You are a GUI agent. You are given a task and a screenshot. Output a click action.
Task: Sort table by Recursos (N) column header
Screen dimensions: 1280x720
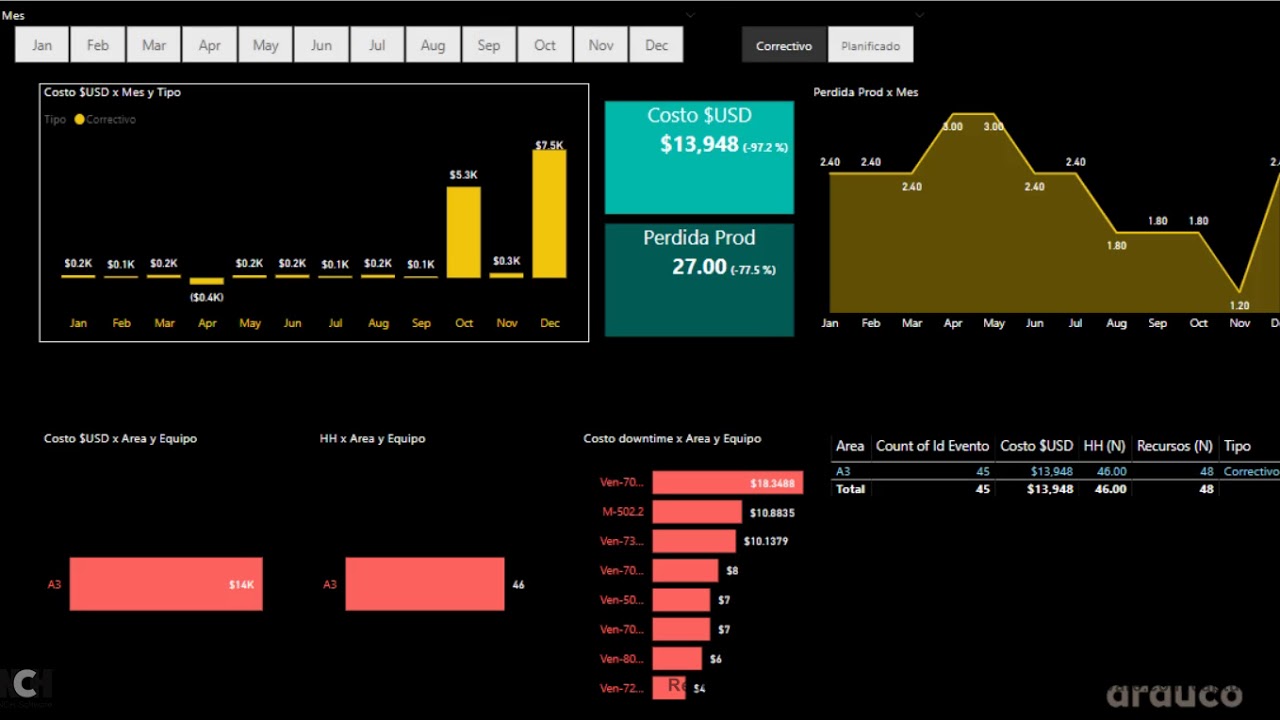[1175, 446]
